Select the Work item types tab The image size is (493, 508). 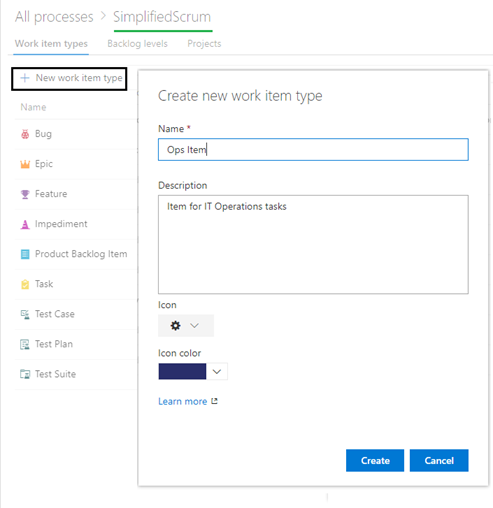(x=51, y=44)
